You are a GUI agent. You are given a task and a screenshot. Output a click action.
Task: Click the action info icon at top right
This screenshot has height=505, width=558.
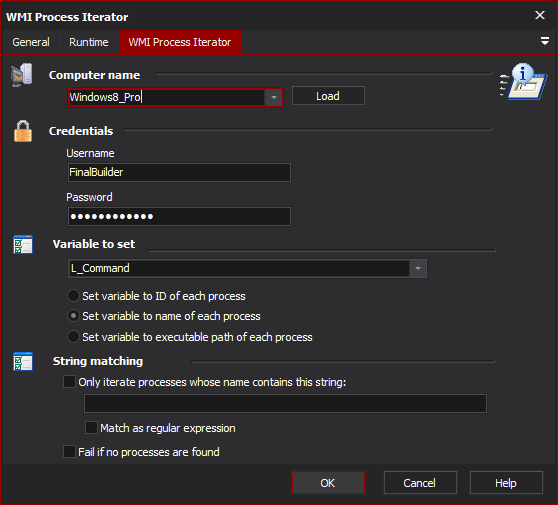(x=522, y=81)
